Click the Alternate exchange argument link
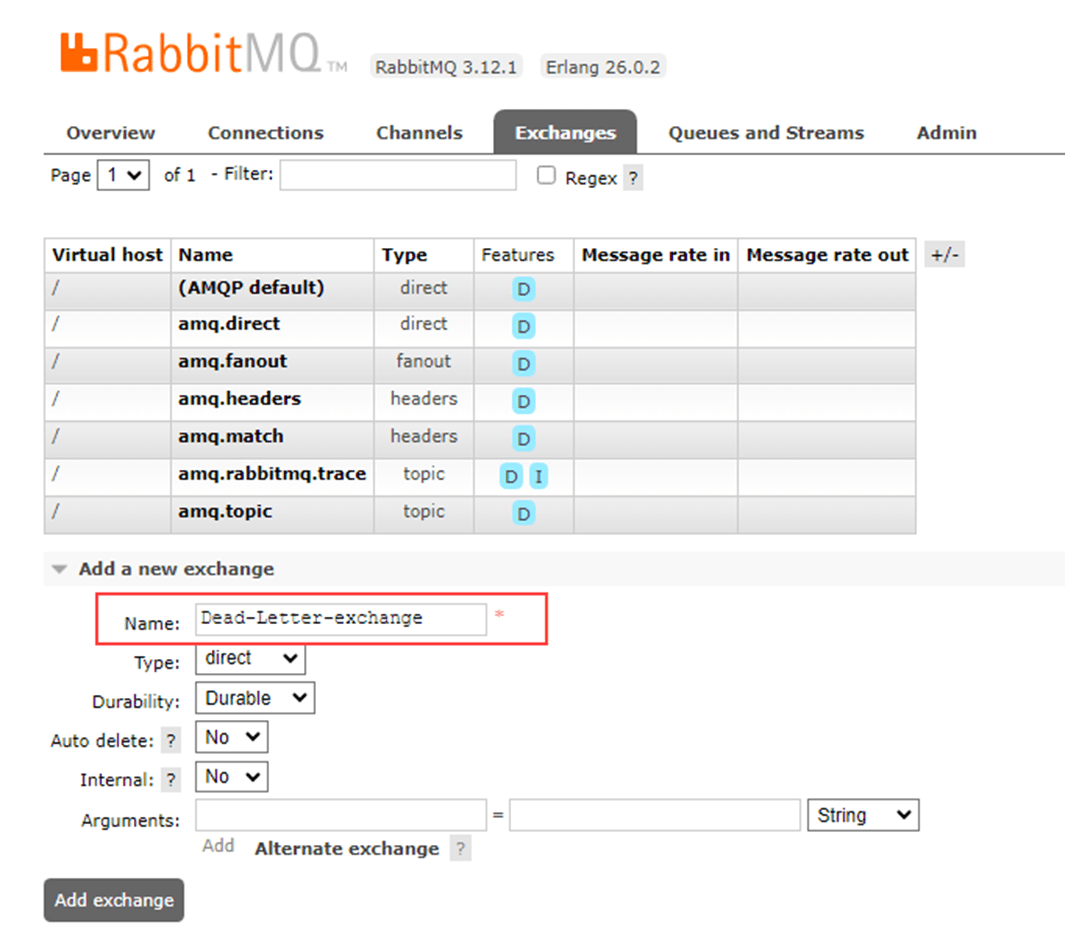Screen dimensions: 1065x933 coord(347,849)
